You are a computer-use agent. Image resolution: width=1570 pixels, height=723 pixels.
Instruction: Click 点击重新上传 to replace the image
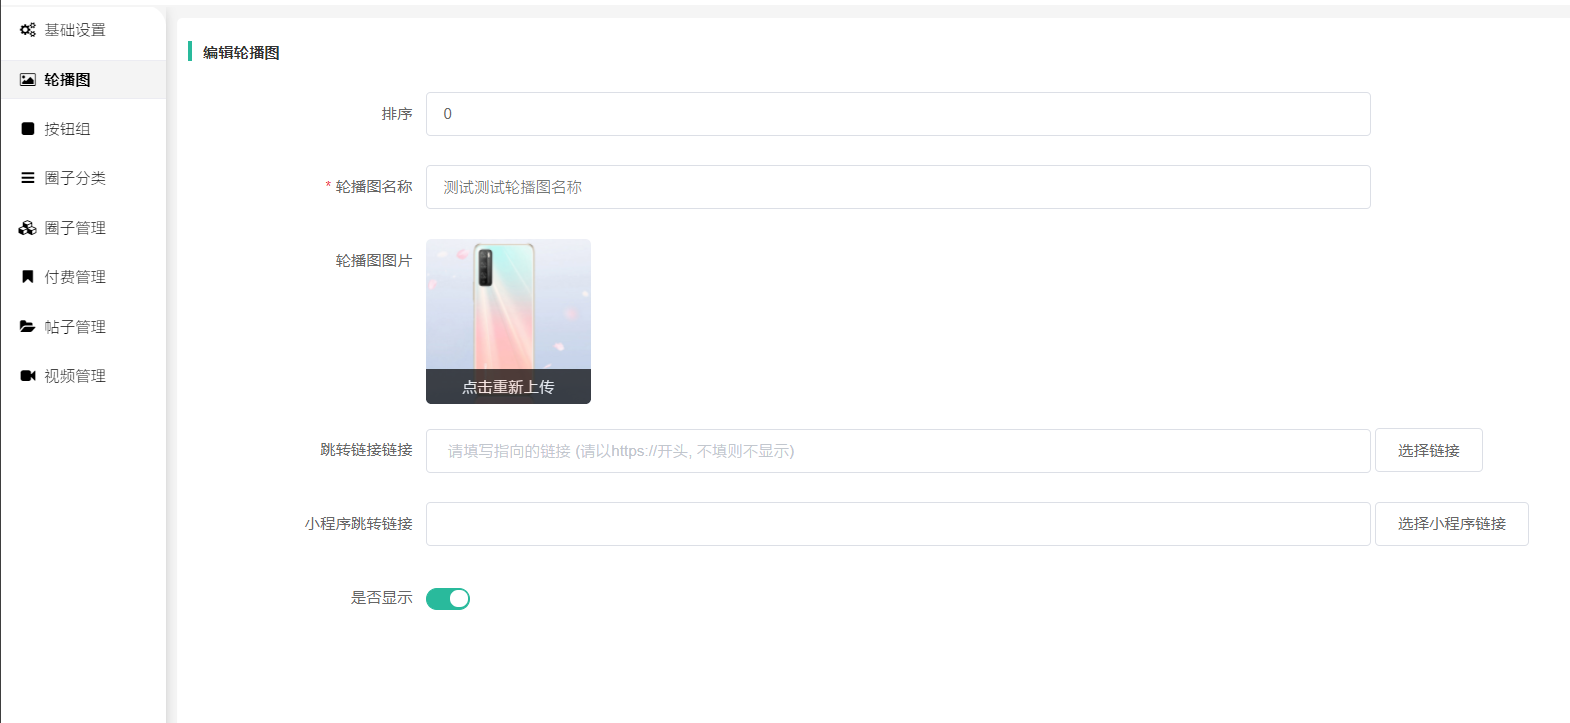tap(508, 387)
